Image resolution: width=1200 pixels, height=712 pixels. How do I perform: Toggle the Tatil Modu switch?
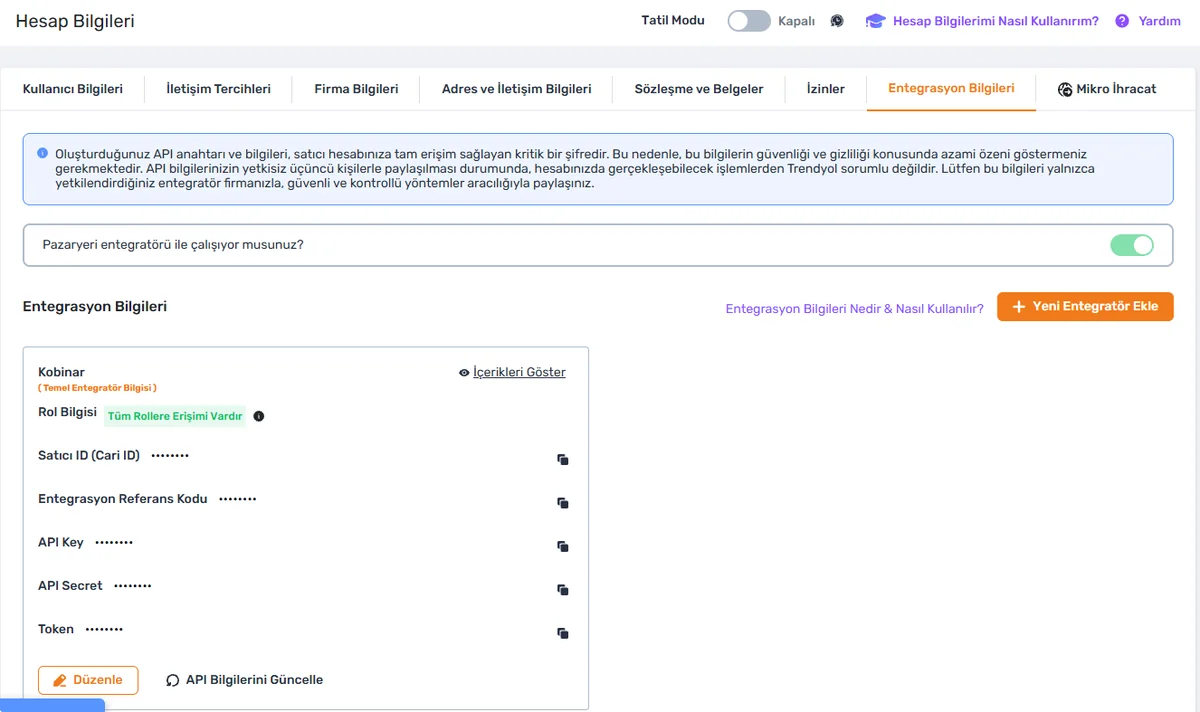coord(749,21)
